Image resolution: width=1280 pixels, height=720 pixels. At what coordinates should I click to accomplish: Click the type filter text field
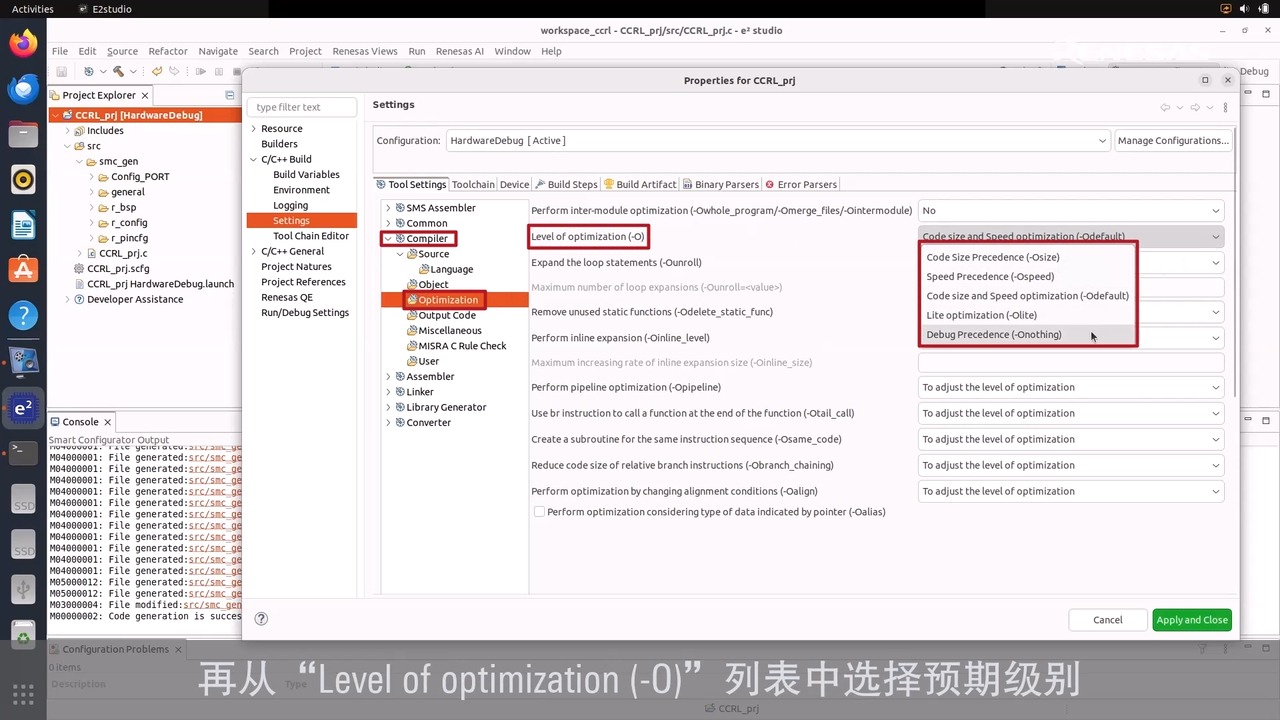(x=303, y=106)
